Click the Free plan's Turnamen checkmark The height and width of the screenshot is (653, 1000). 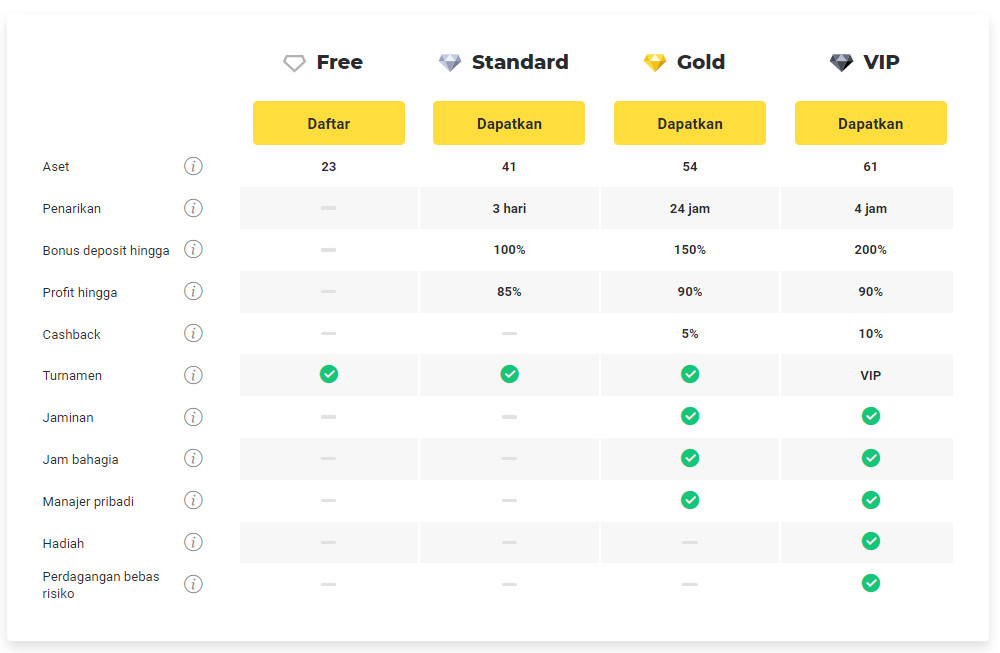(x=329, y=374)
